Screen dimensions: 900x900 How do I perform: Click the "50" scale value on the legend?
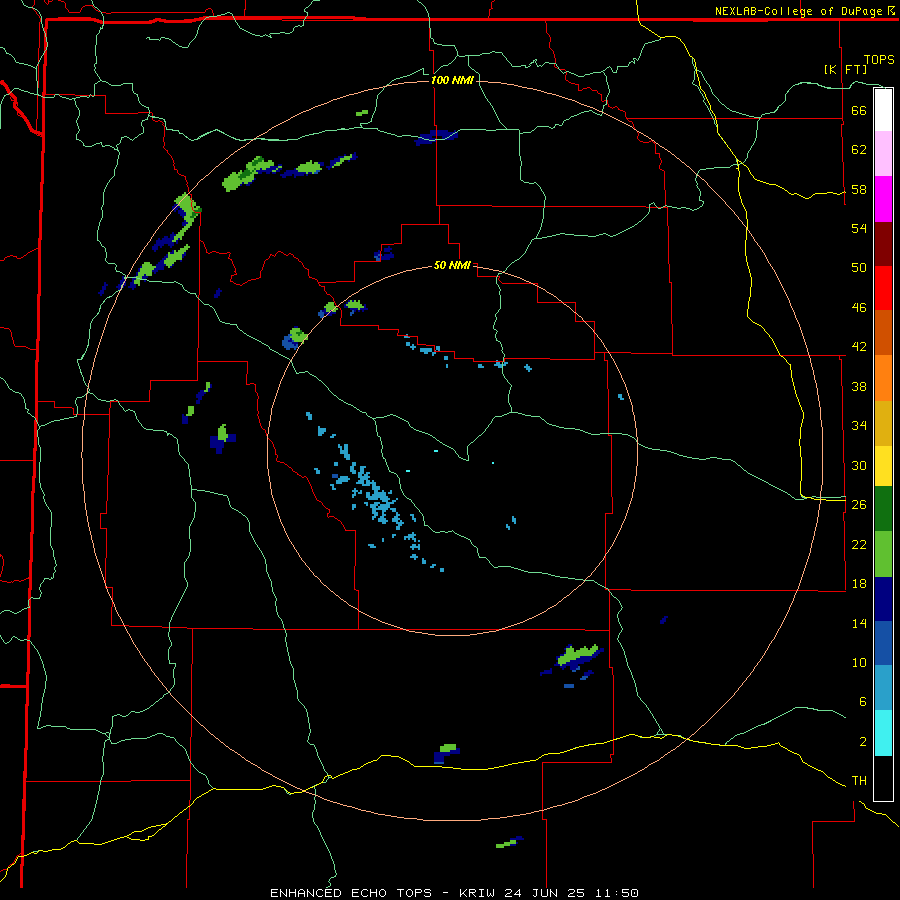click(x=859, y=268)
